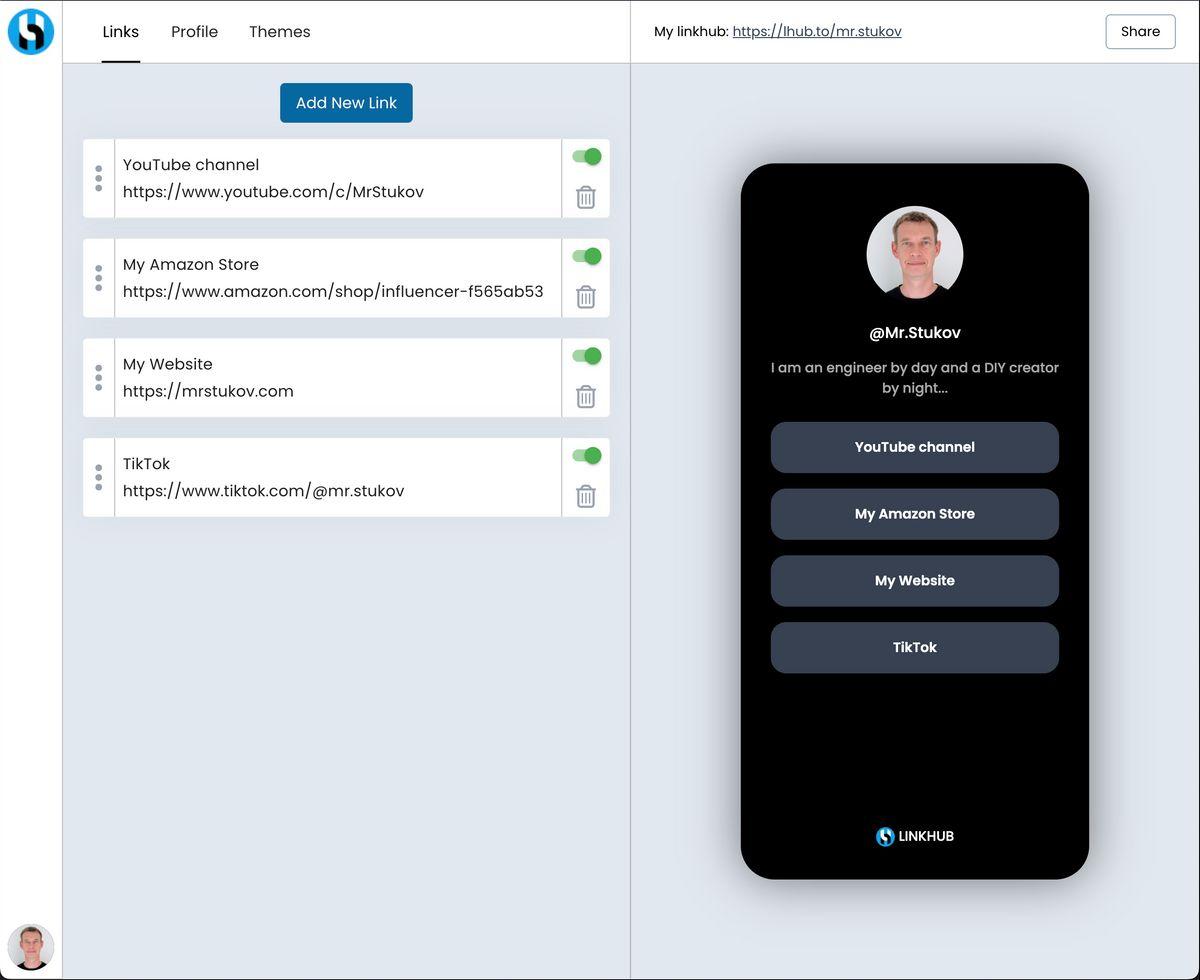Click YouTube channel button in preview
The image size is (1200, 980).
pos(915,447)
